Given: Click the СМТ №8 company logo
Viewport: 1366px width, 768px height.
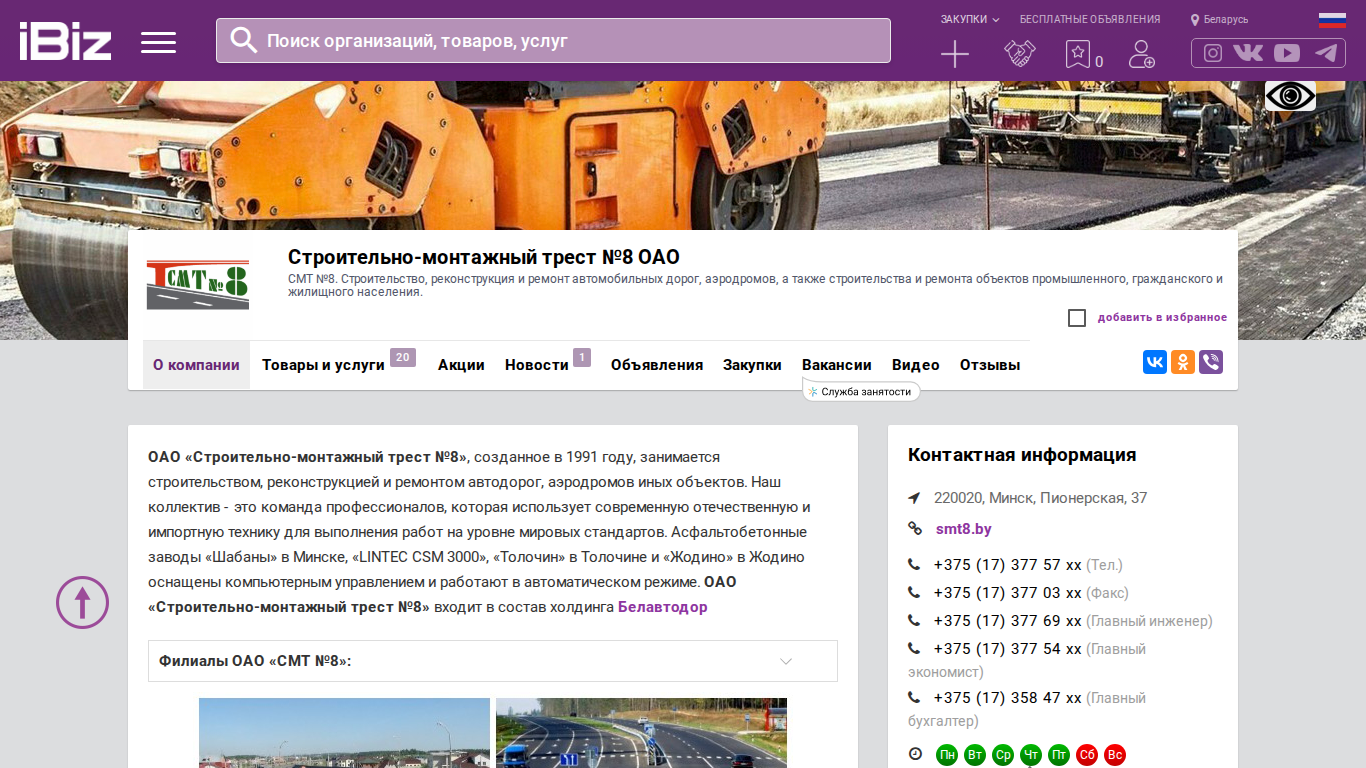Looking at the screenshot, I should coord(197,285).
